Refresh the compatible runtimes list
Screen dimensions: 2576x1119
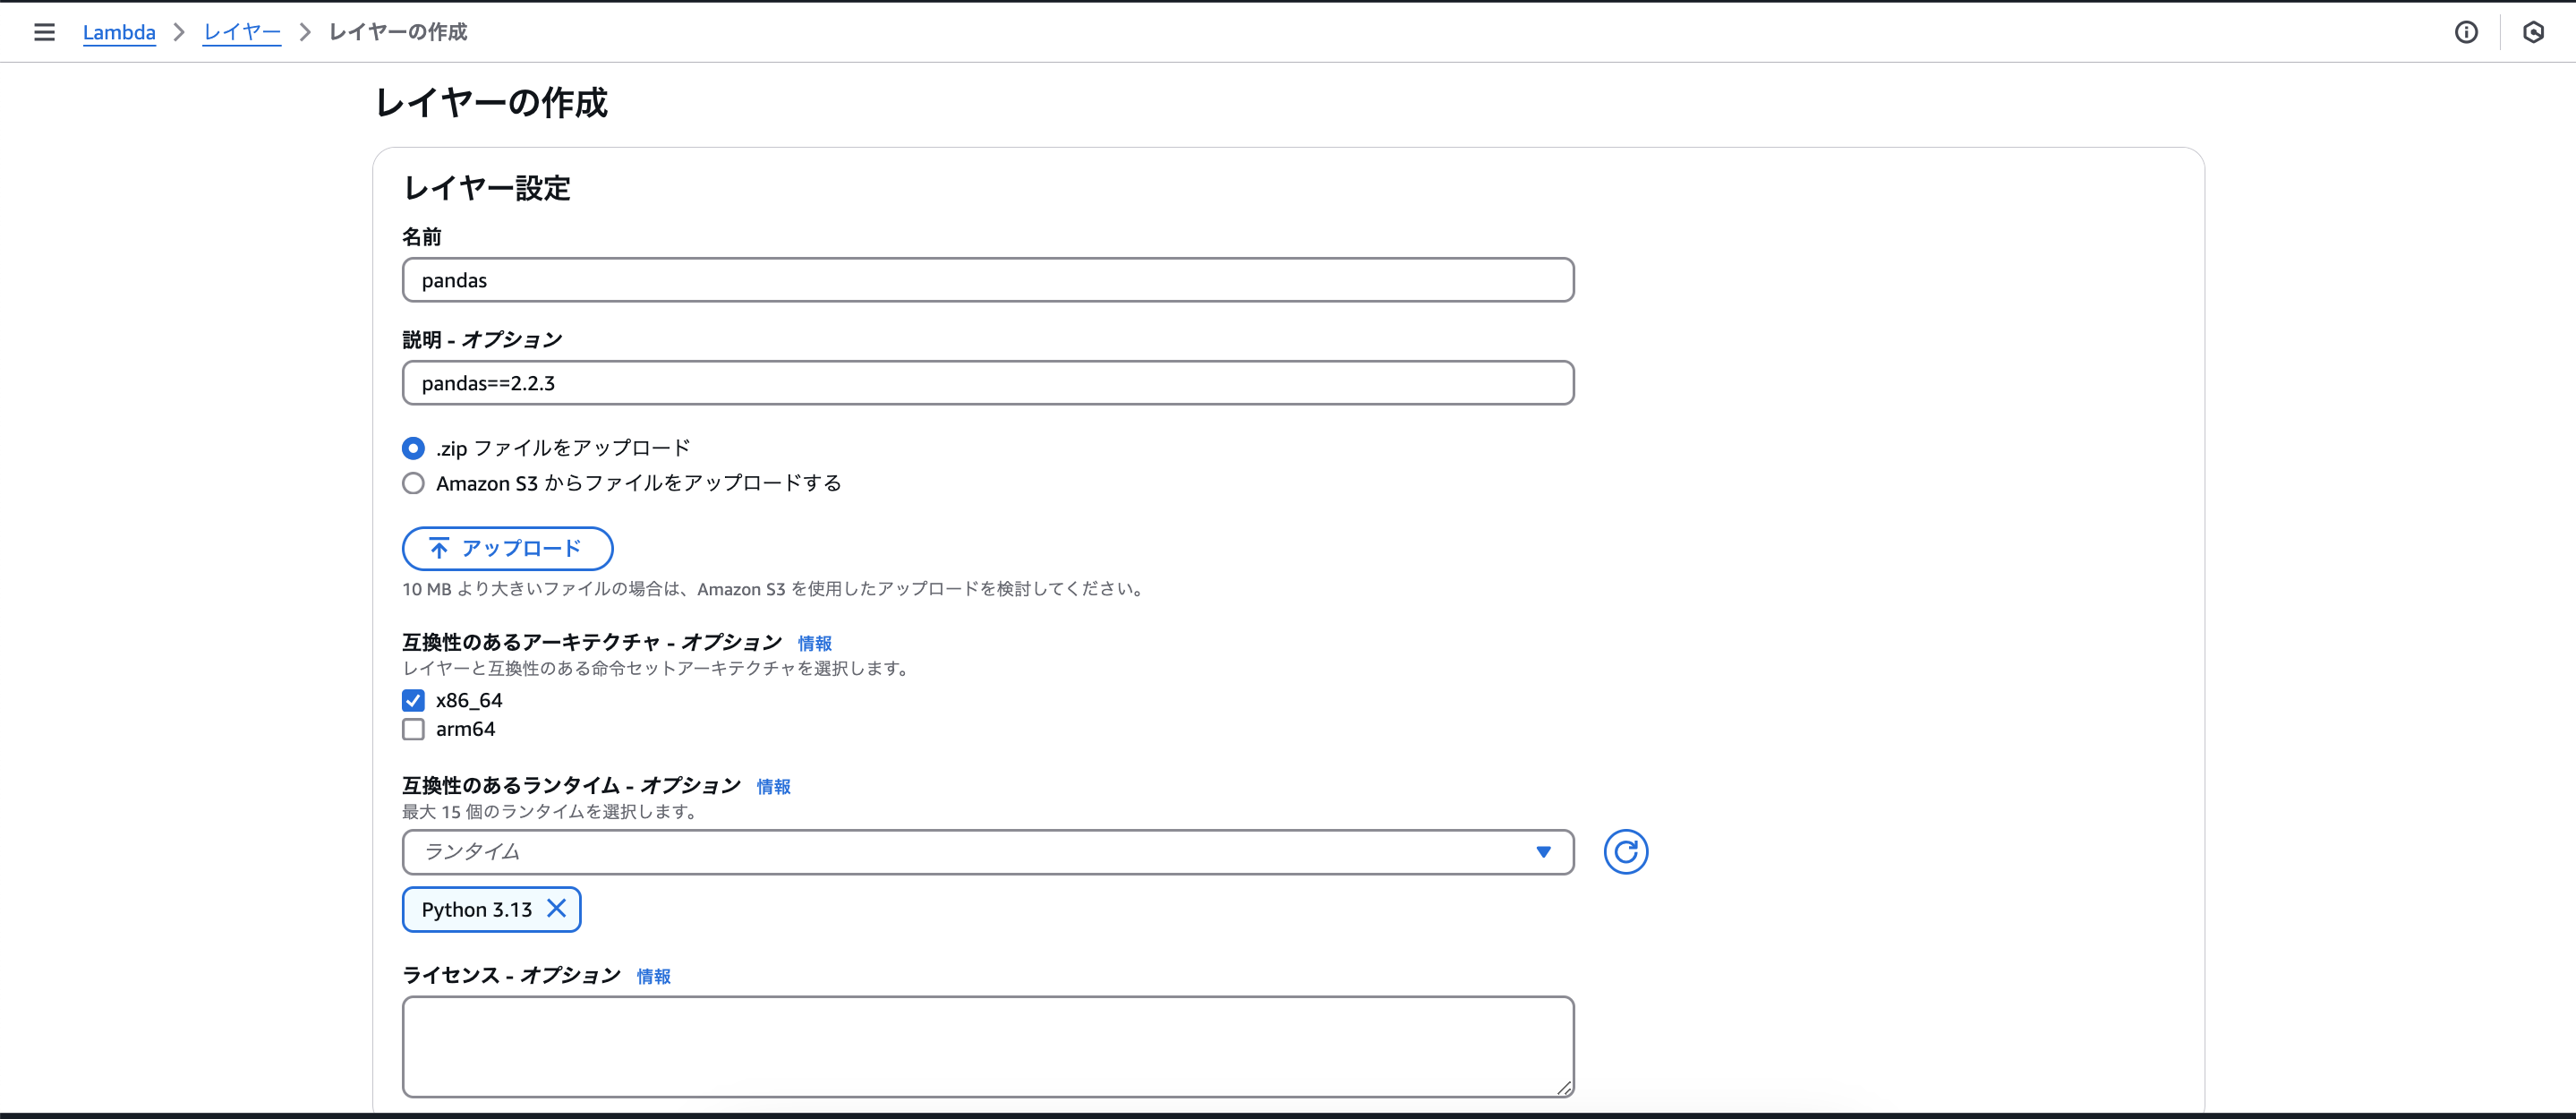[x=1625, y=851]
